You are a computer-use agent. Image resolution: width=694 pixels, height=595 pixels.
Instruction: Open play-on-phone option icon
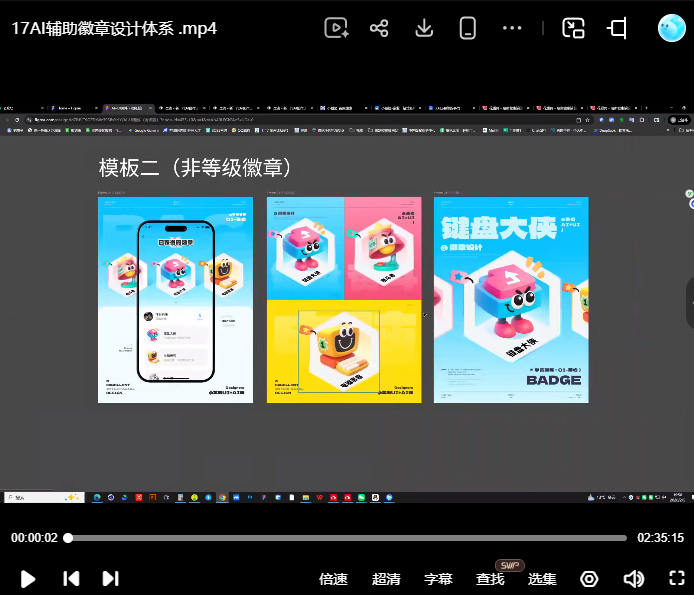(468, 28)
